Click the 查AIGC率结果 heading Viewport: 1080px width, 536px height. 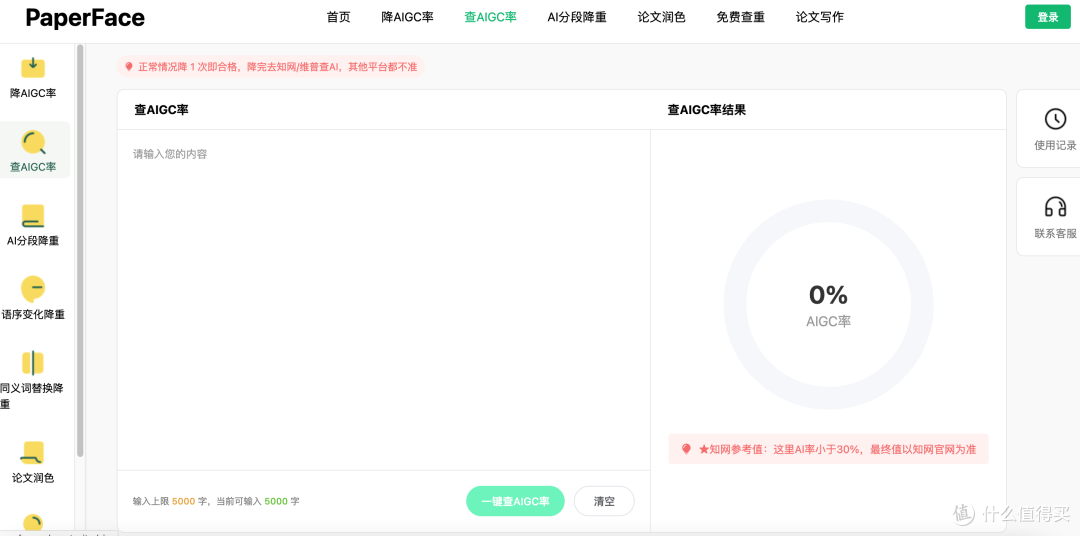707,110
